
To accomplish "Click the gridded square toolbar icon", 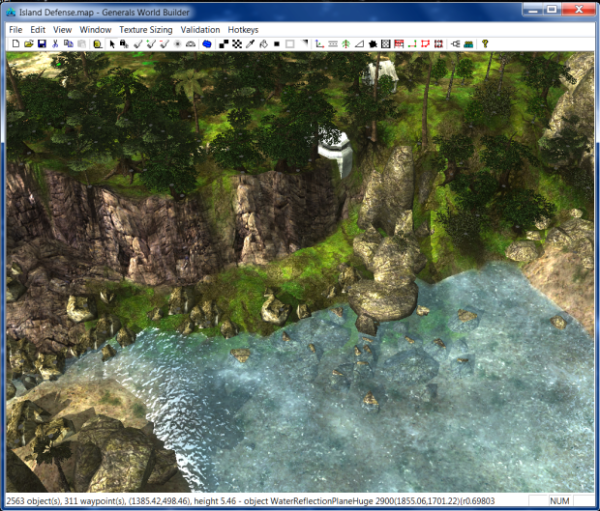I will [386, 44].
